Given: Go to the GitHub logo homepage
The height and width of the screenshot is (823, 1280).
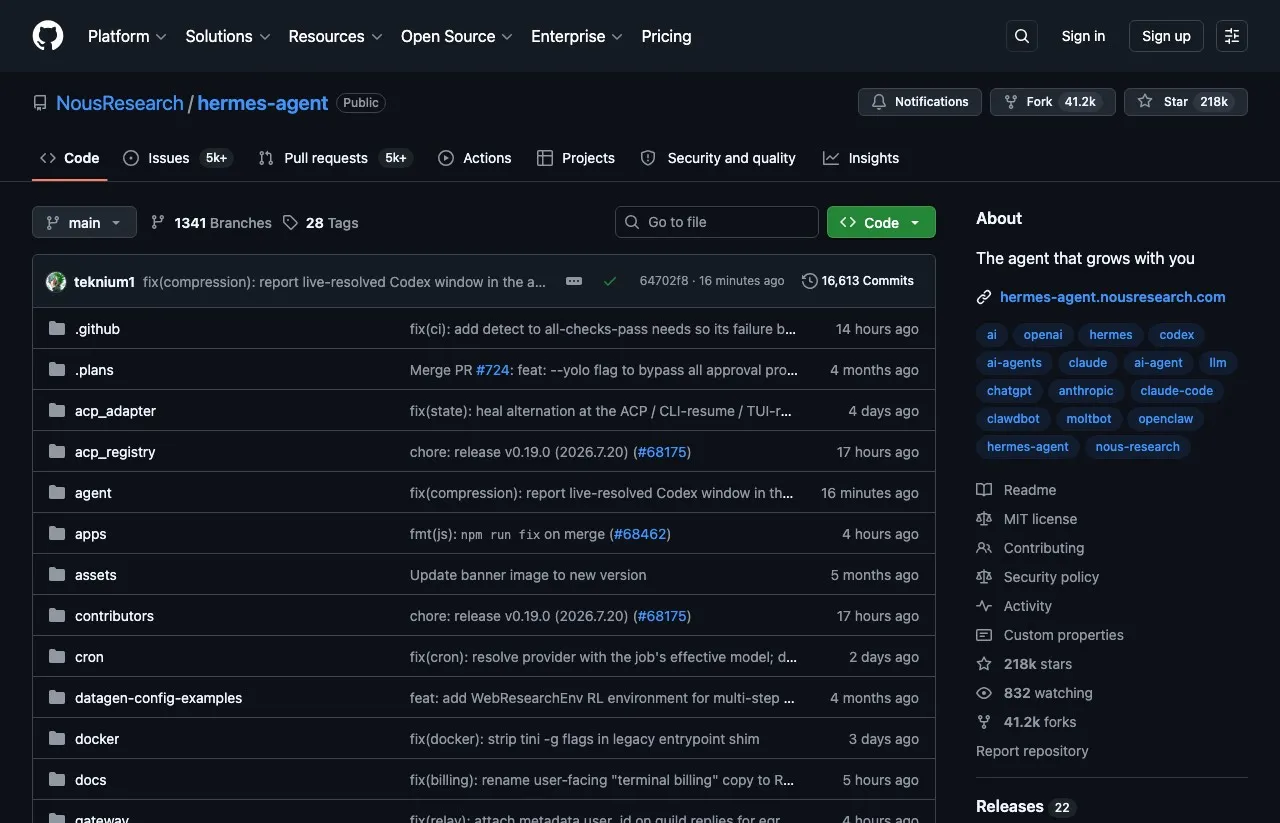Looking at the screenshot, I should [x=48, y=36].
